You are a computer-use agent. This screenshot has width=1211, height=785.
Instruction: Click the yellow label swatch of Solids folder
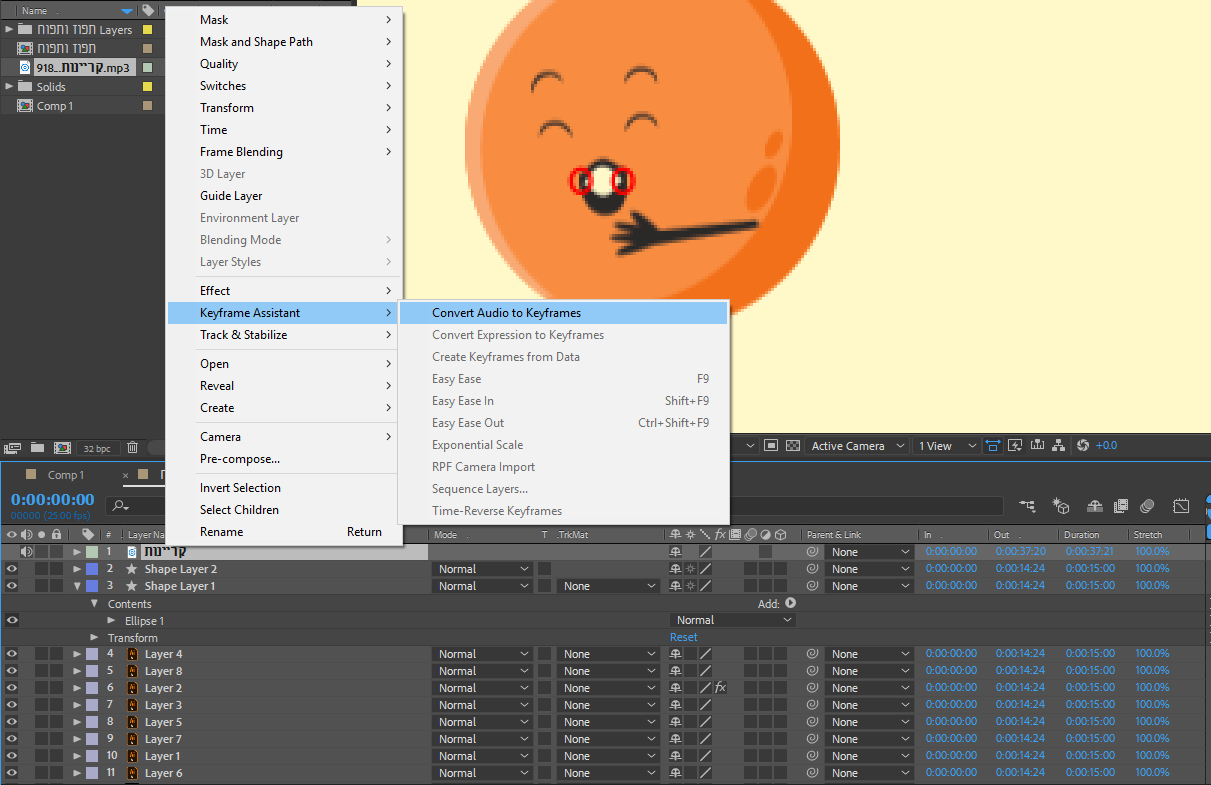(x=147, y=87)
